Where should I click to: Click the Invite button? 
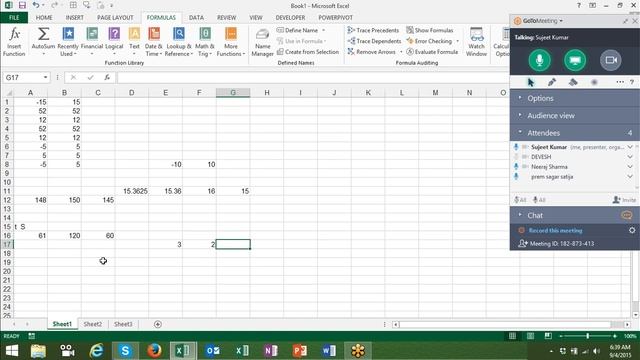[624, 200]
